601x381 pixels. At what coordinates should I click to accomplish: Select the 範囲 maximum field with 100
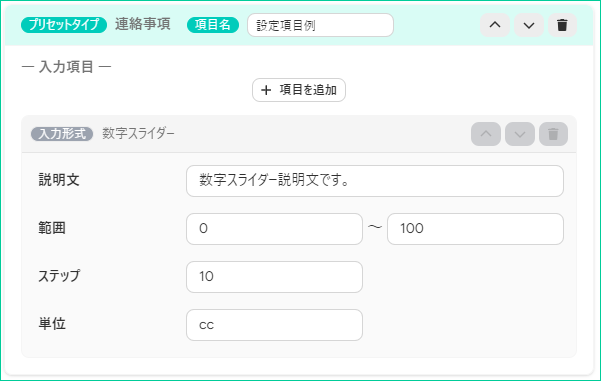[475, 229]
